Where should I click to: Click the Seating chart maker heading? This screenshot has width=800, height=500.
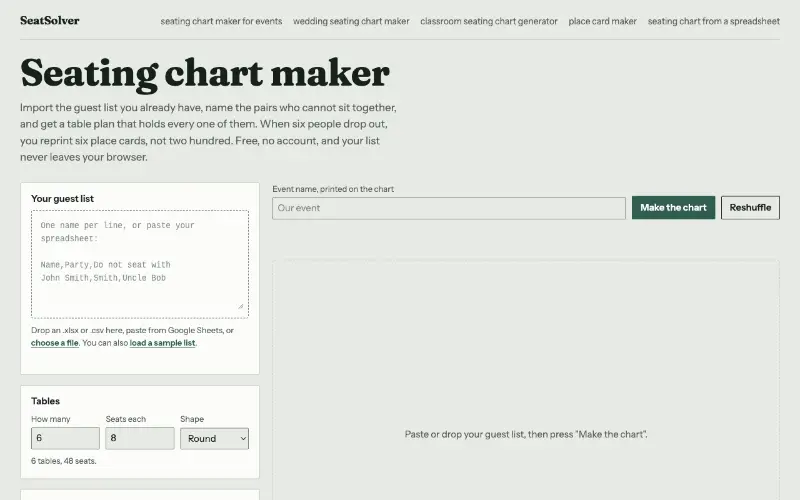click(205, 74)
